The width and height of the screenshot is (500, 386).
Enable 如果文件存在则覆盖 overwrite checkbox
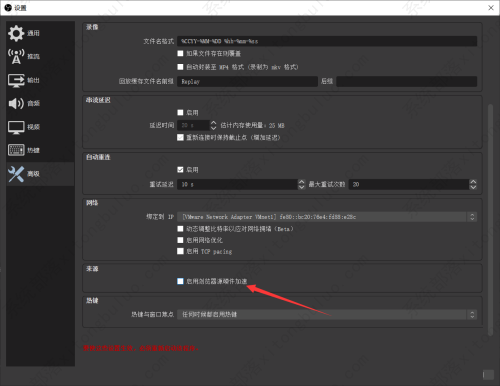(180, 53)
